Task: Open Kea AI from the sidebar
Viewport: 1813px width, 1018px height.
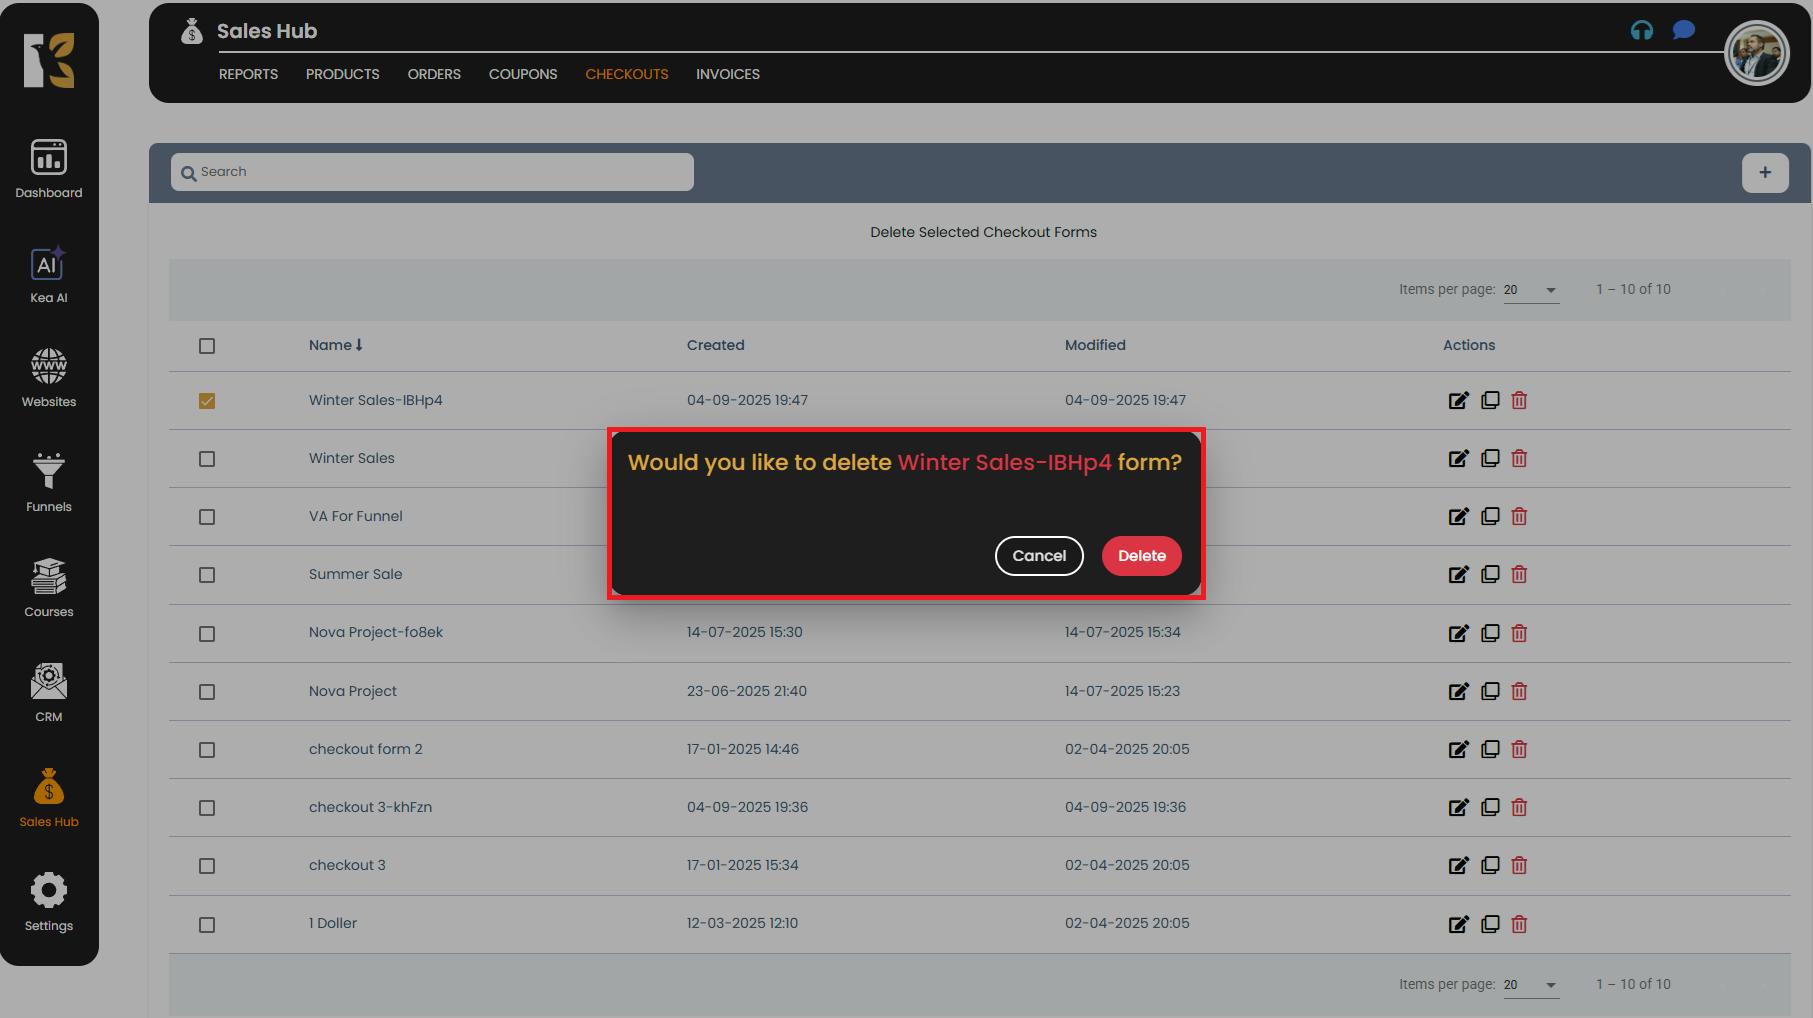Action: (x=48, y=275)
